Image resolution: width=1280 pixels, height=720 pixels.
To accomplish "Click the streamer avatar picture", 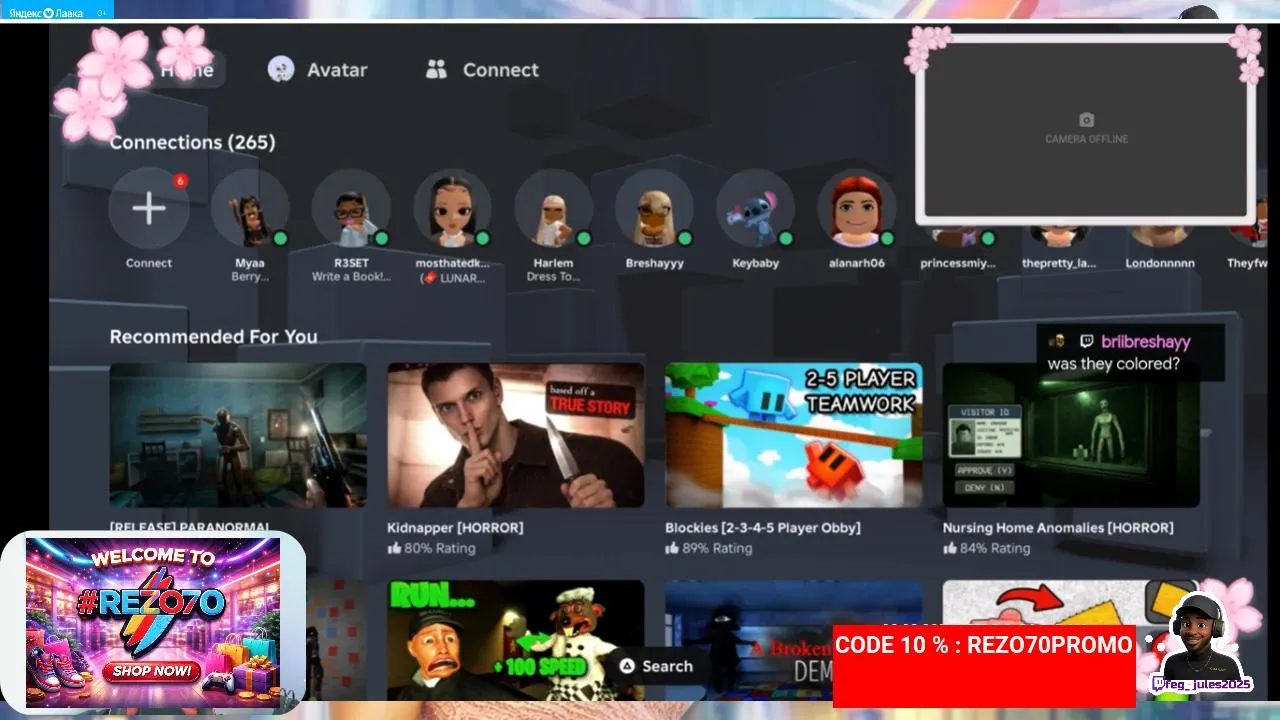I will coord(1197,635).
